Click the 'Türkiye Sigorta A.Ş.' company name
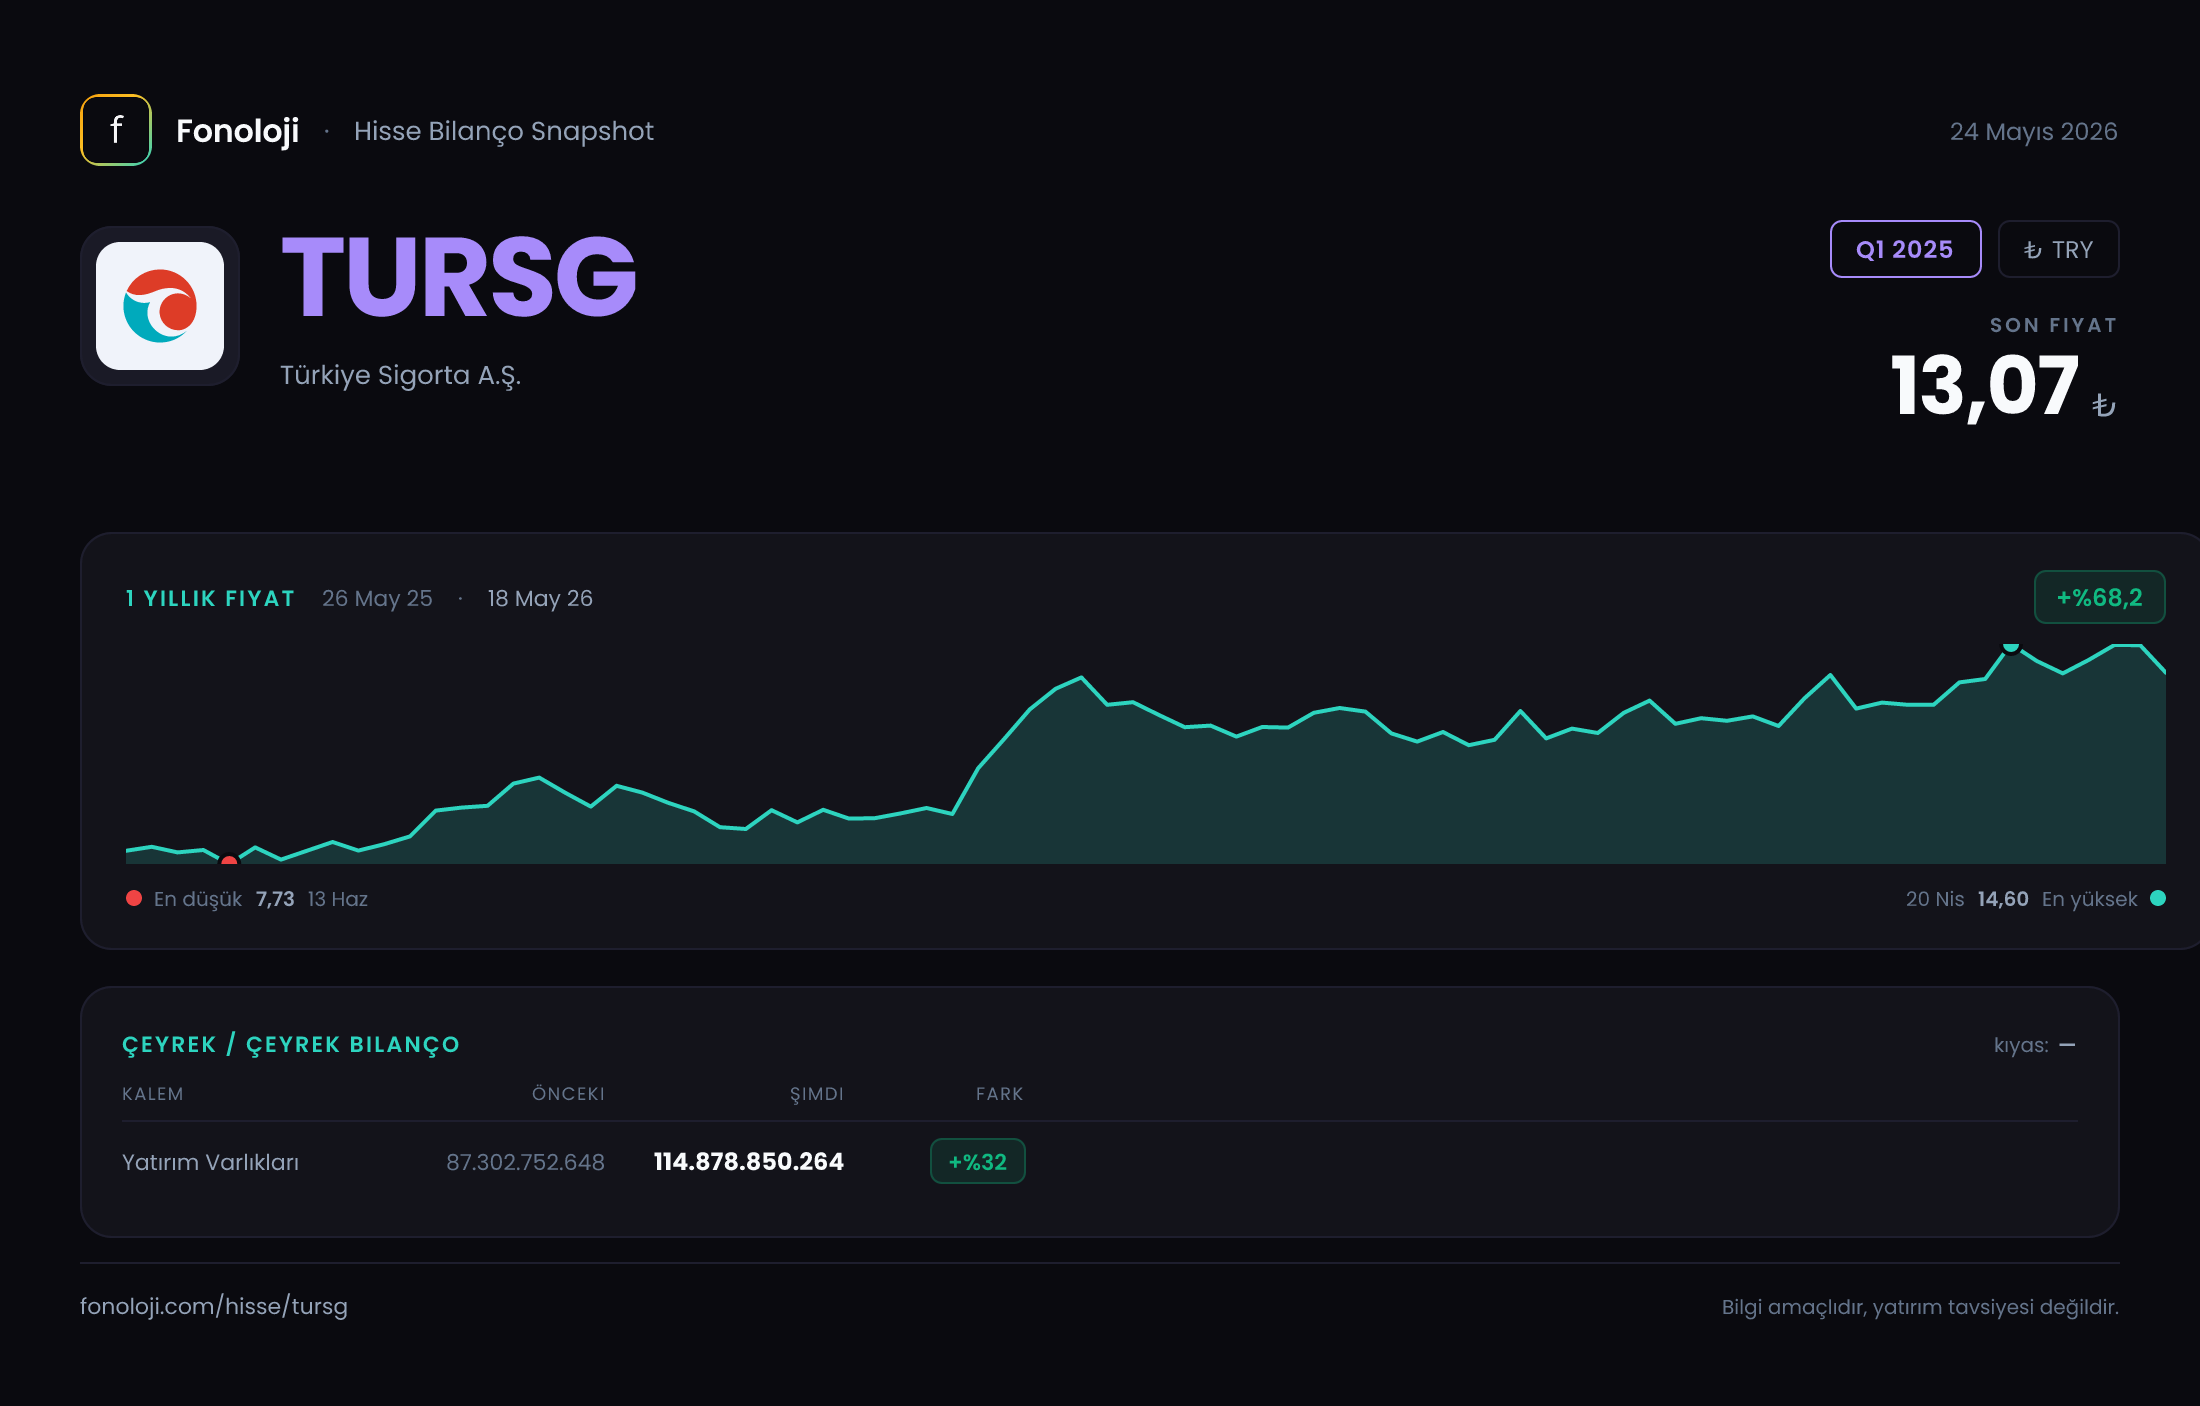This screenshot has height=1406, width=2200. 400,375
